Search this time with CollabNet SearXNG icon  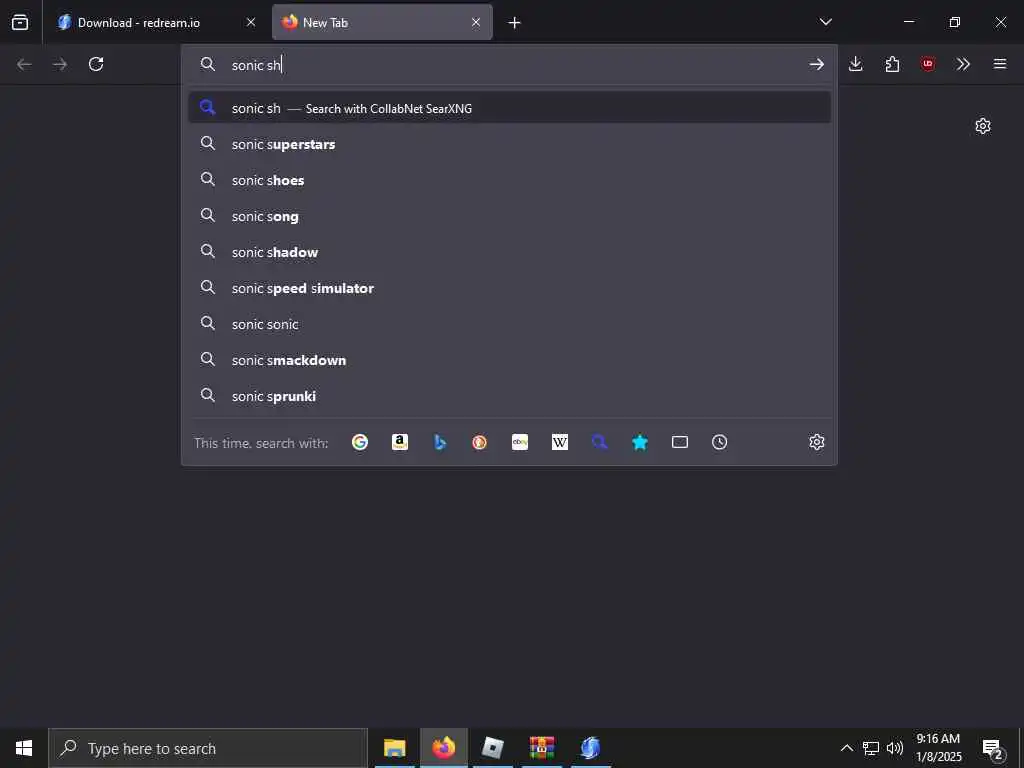tap(600, 442)
